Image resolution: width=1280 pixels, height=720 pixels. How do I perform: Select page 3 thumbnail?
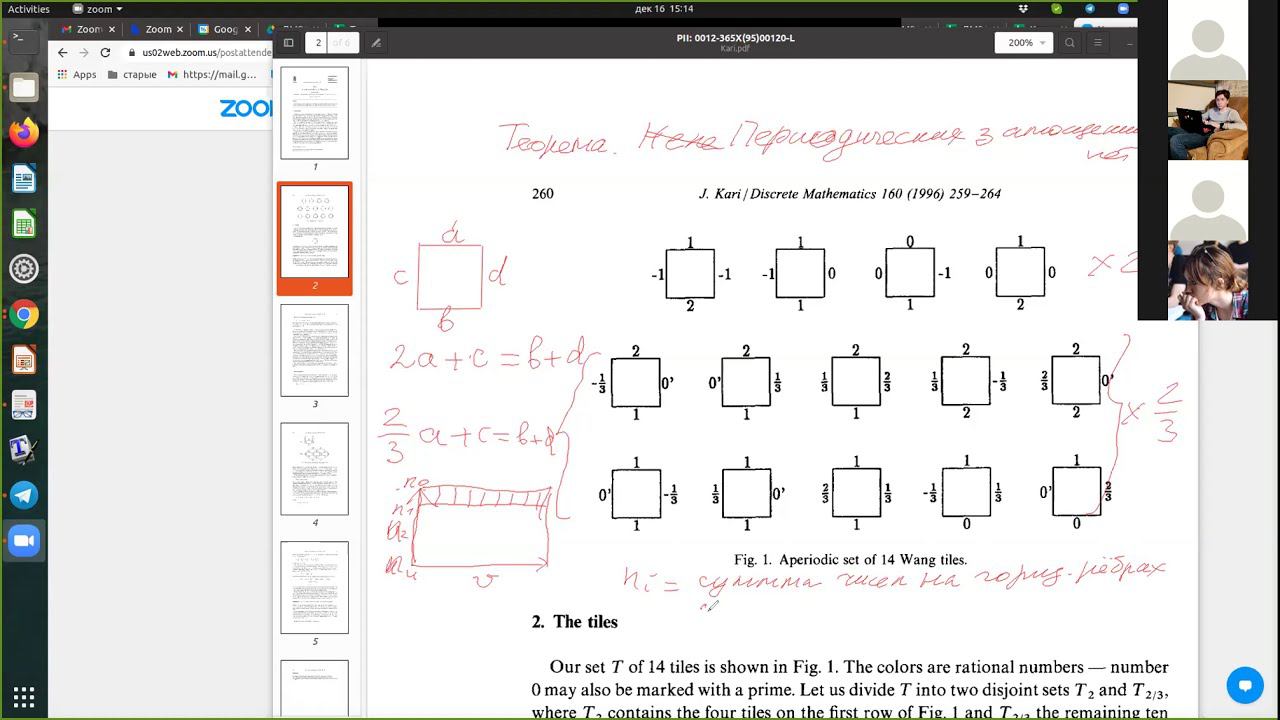click(x=314, y=350)
